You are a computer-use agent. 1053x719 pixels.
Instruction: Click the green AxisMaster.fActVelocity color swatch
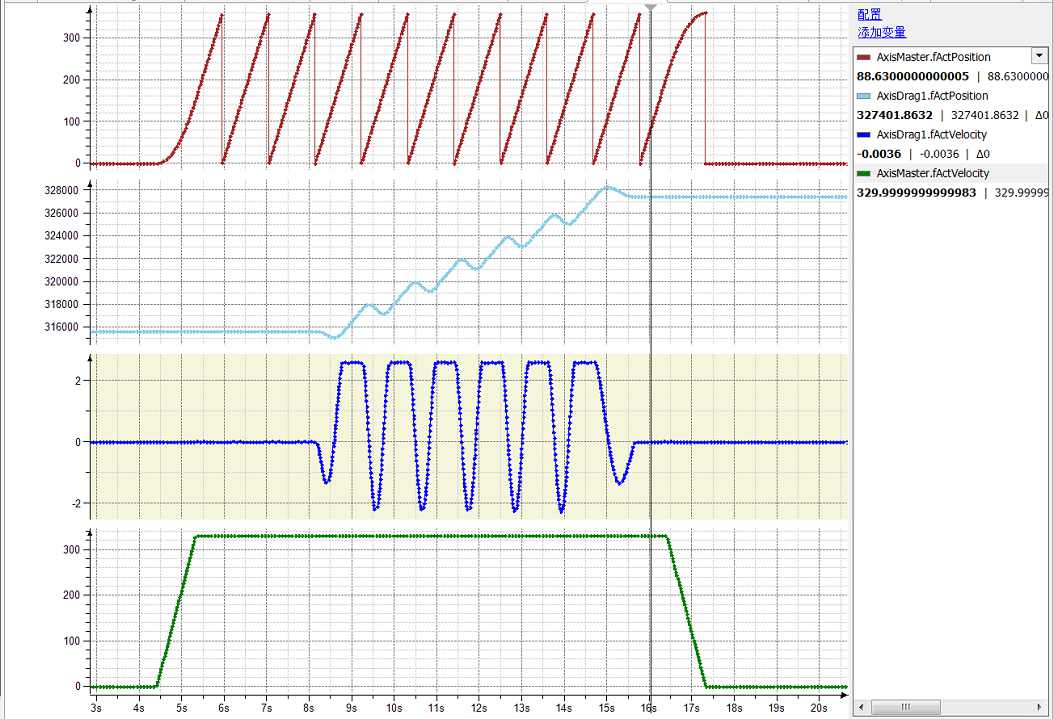tap(865, 173)
